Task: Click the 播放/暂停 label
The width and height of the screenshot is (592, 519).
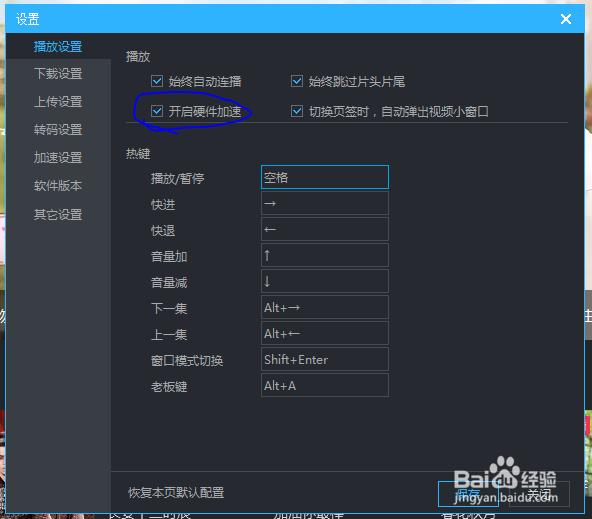Action: click(177, 178)
